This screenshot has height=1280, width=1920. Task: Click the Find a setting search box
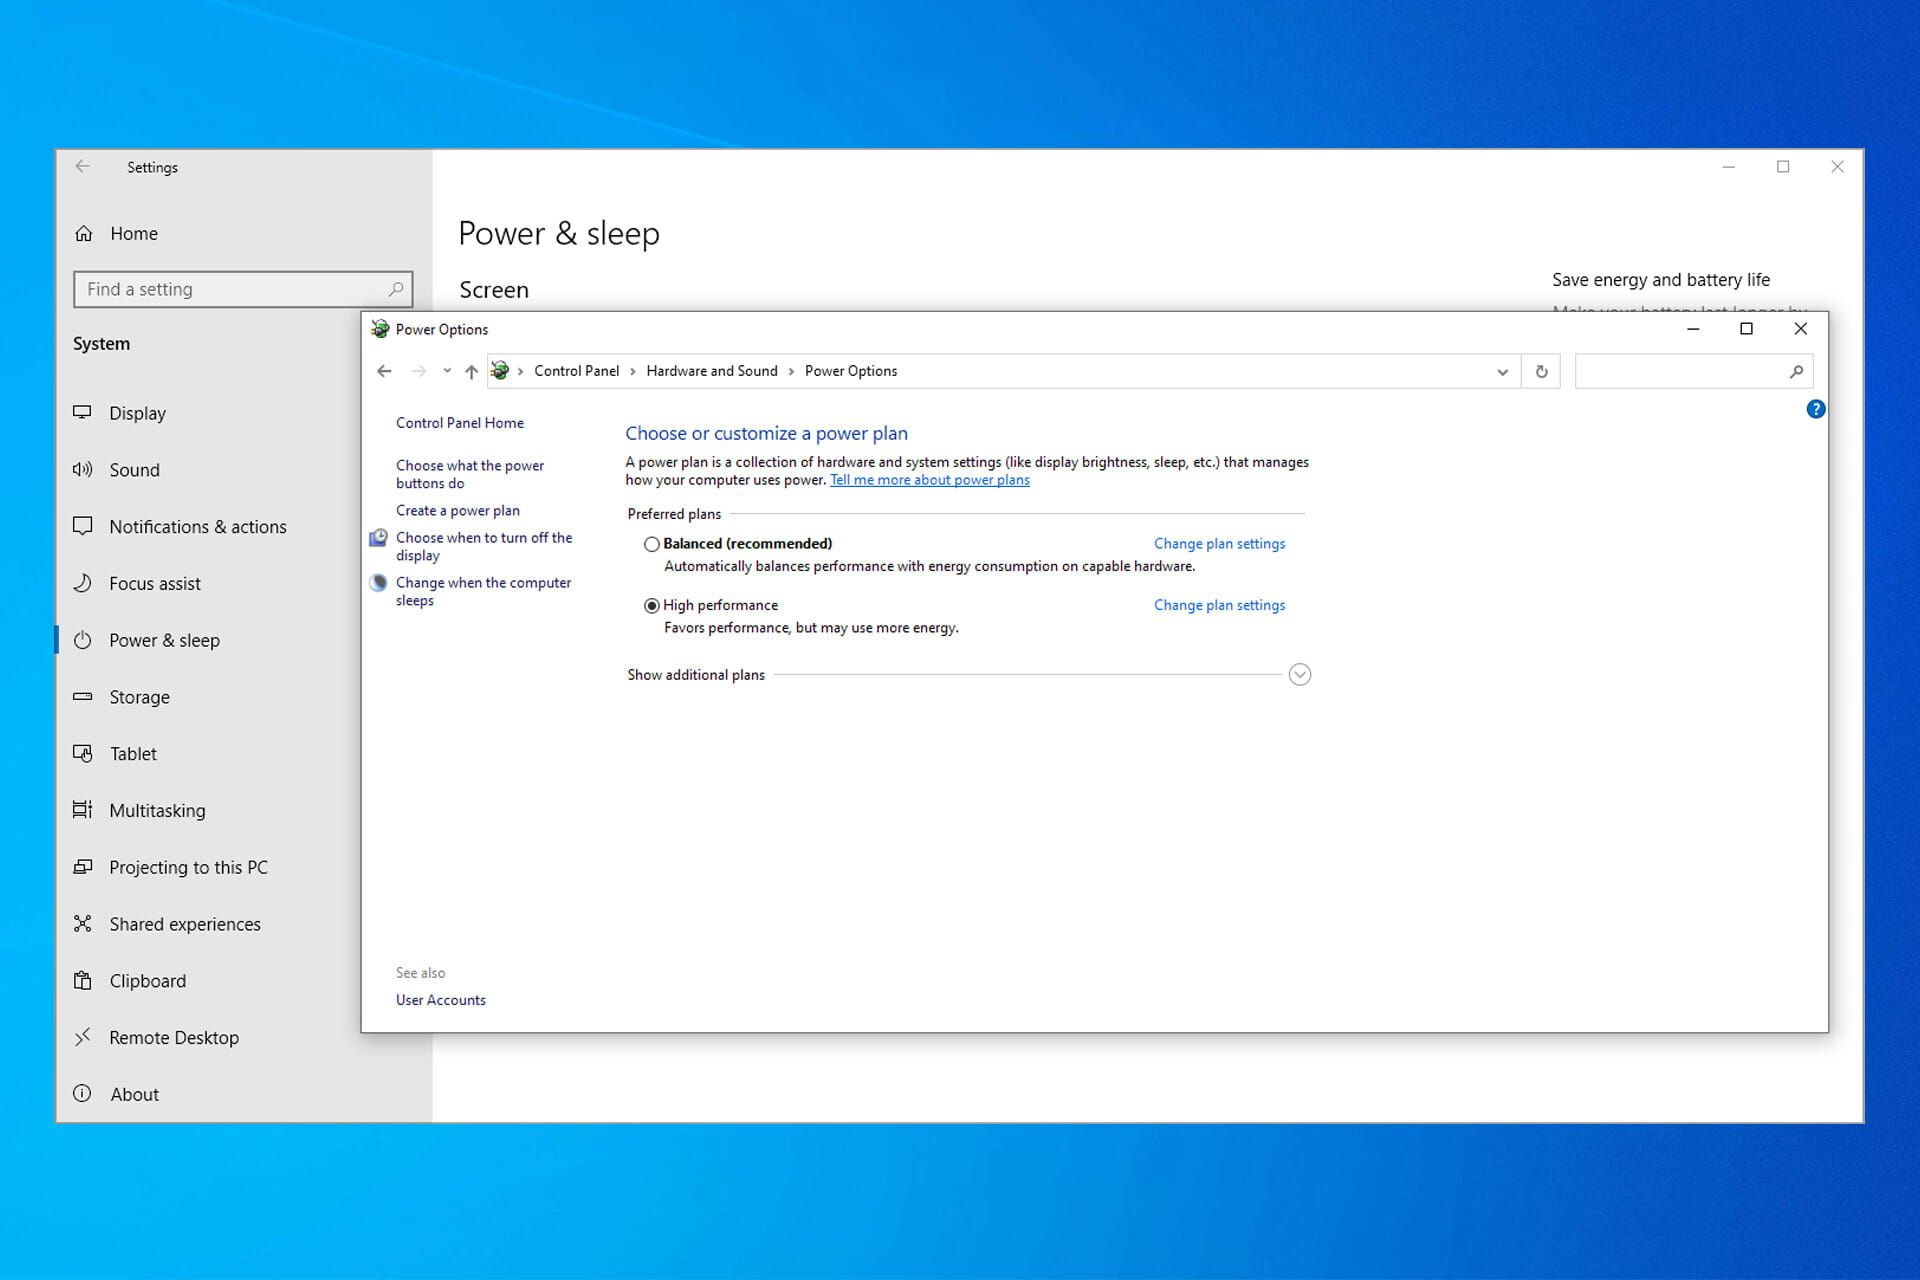(243, 289)
